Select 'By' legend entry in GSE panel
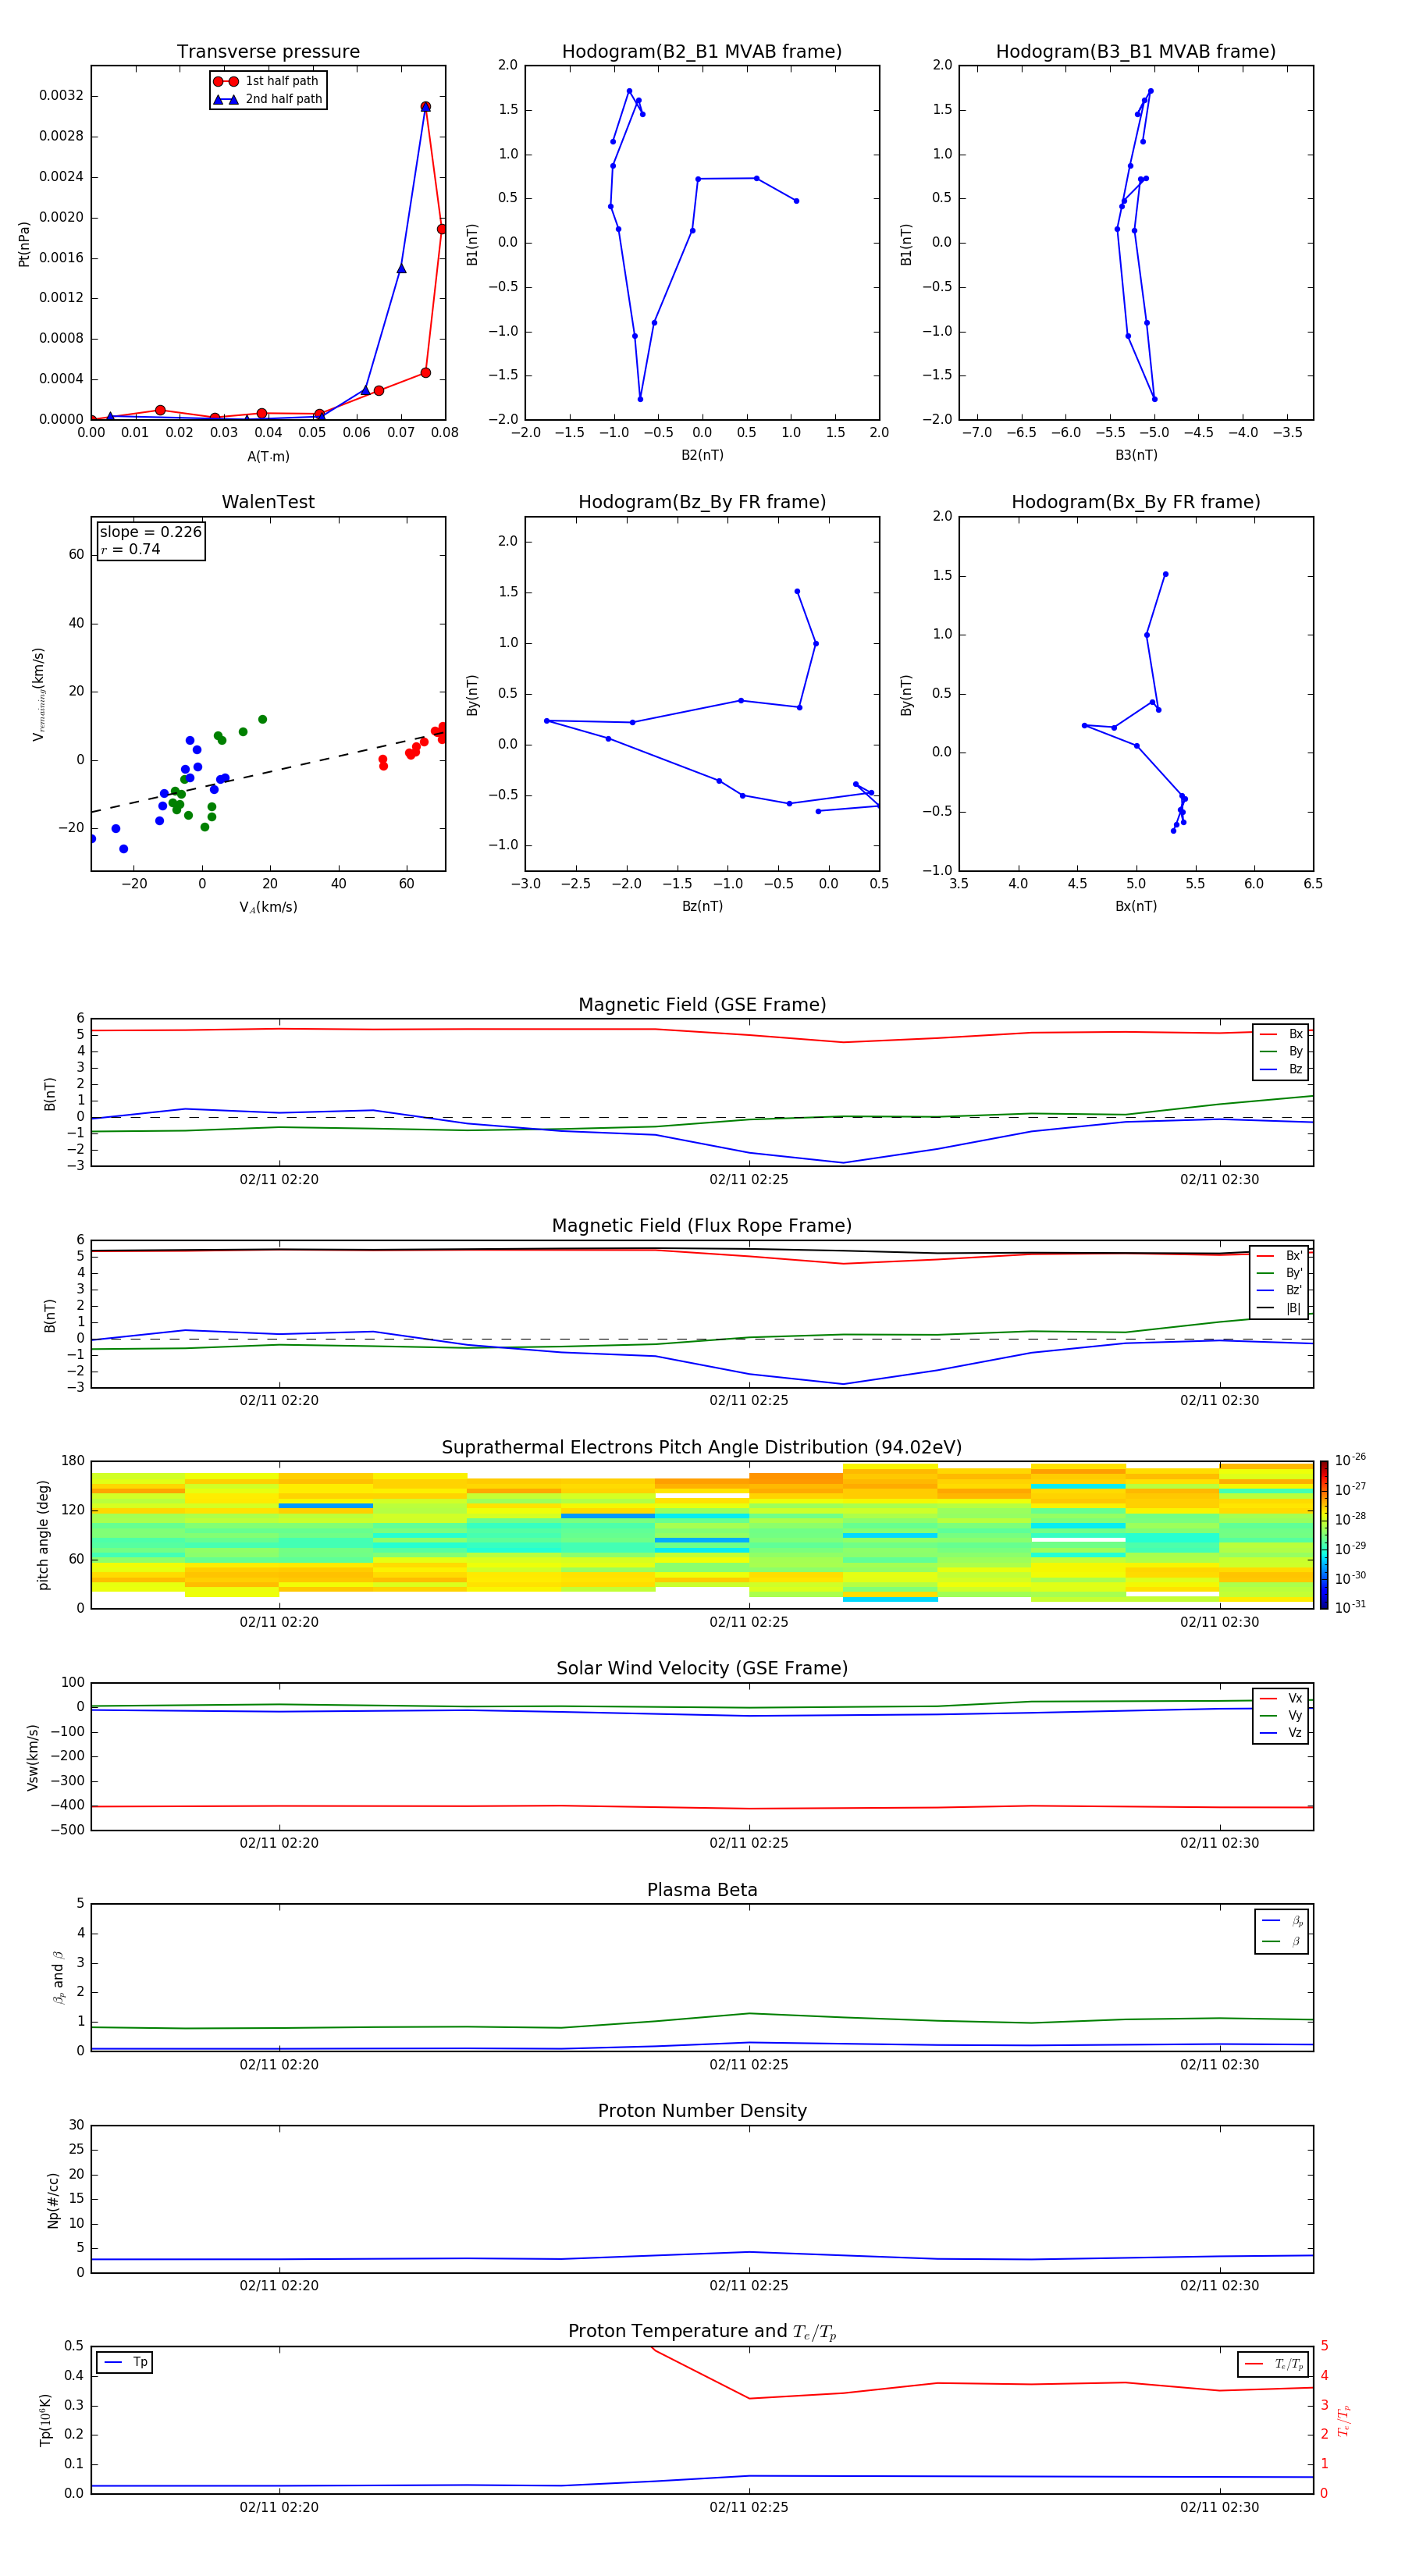Viewport: 1405px width, 2576px height. pyautogui.click(x=1281, y=1051)
